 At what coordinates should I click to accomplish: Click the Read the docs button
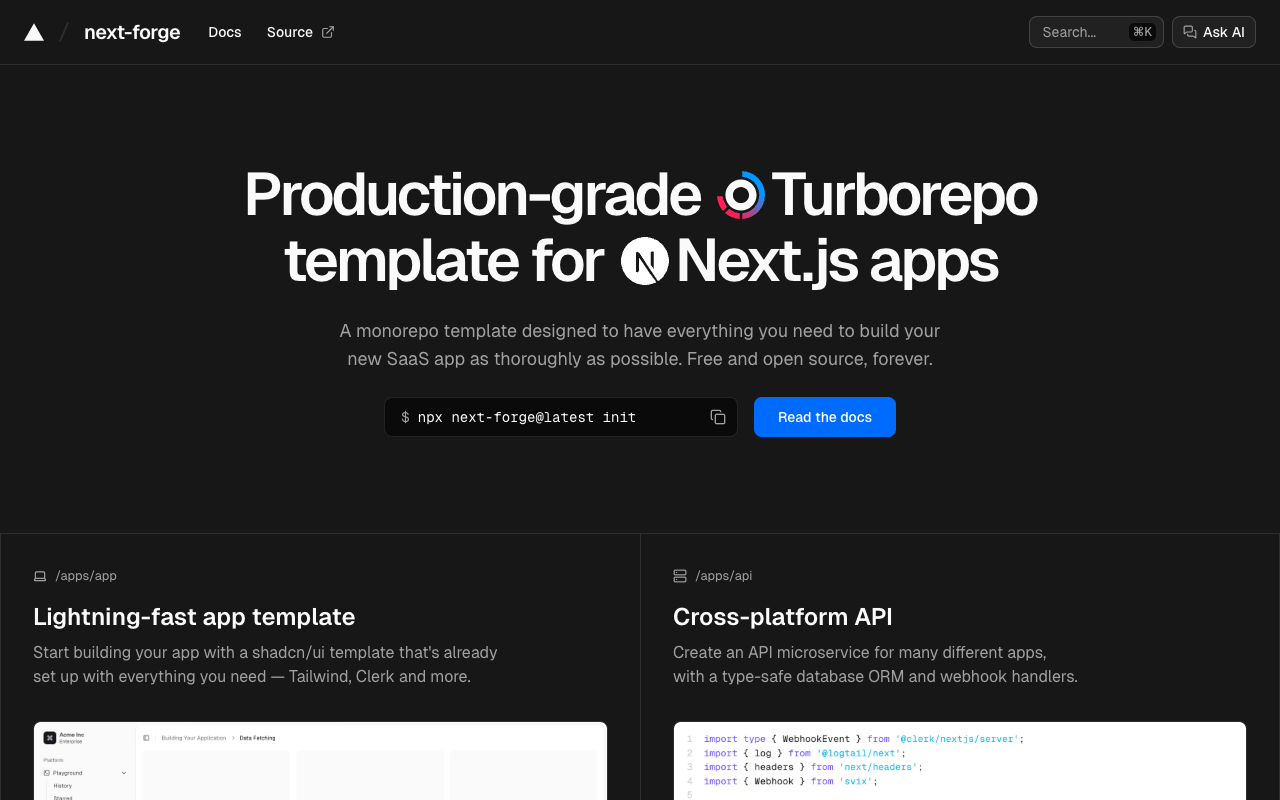(824, 417)
